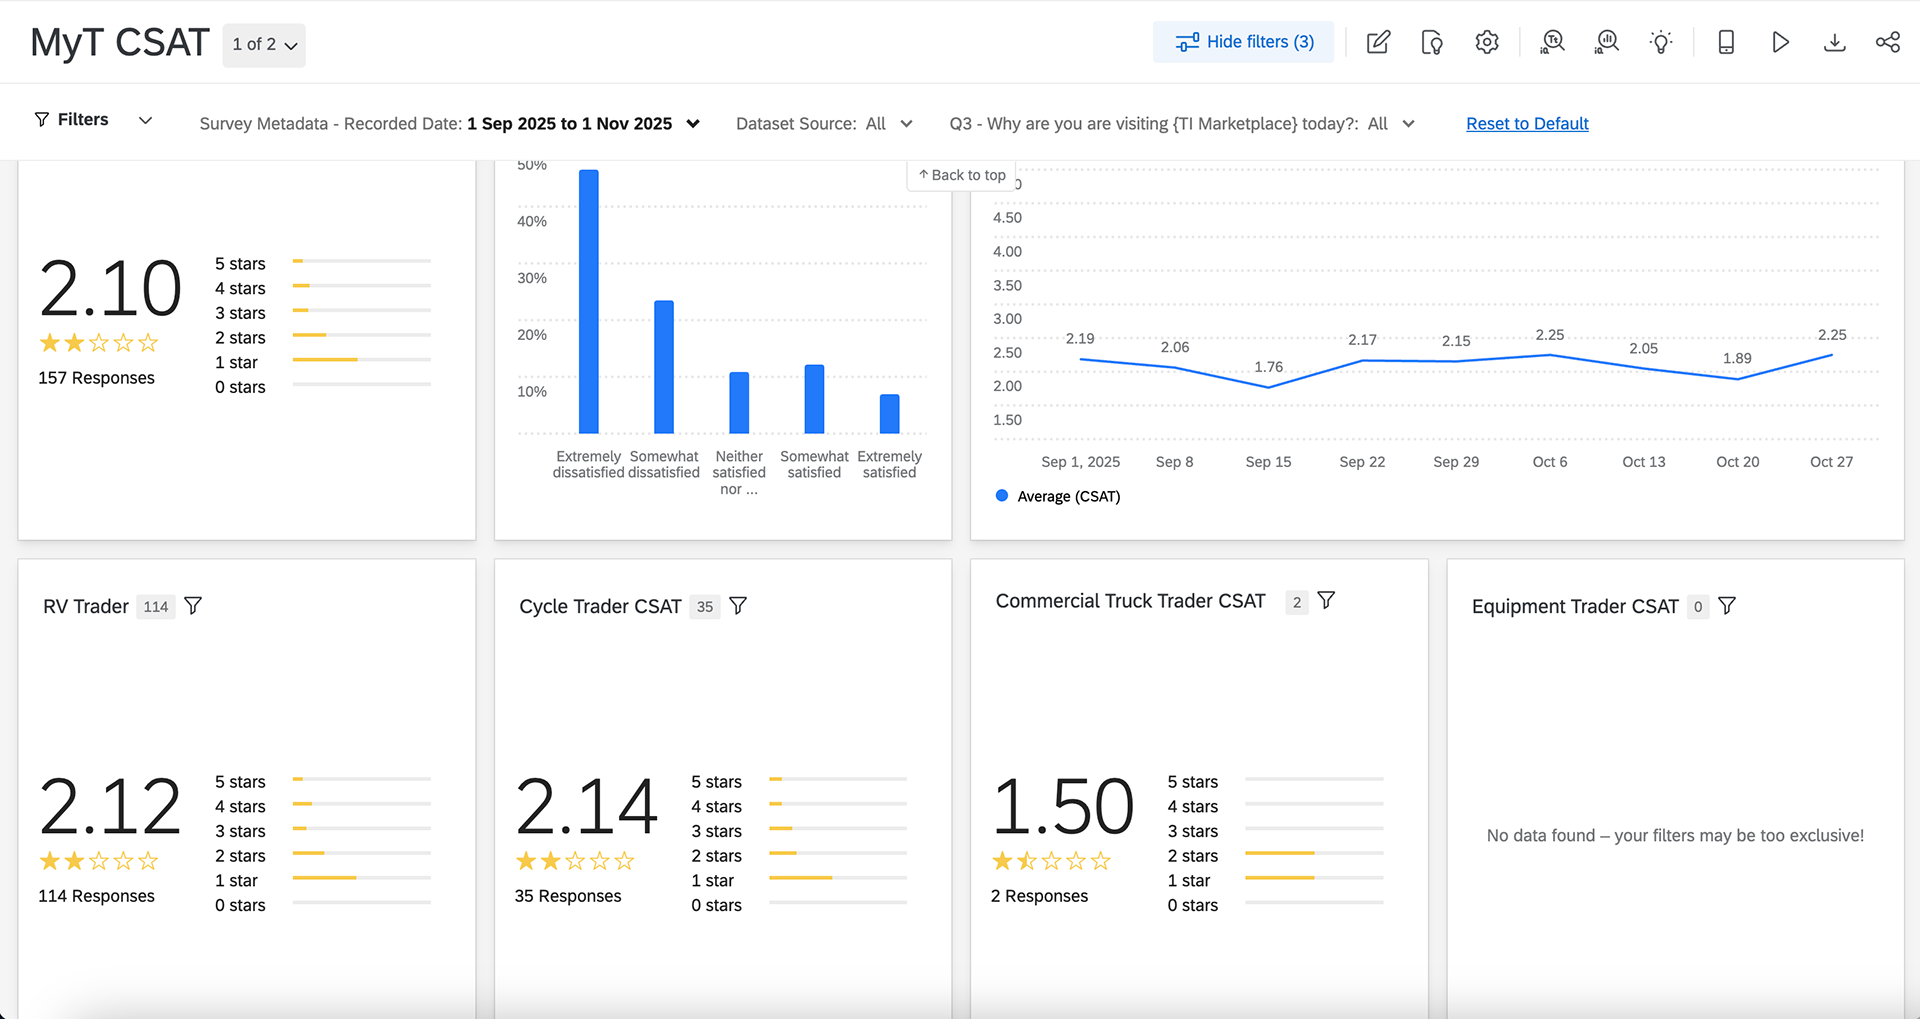This screenshot has width=1920, height=1019.
Task: Expand the Filters chevron
Action: coord(145,120)
